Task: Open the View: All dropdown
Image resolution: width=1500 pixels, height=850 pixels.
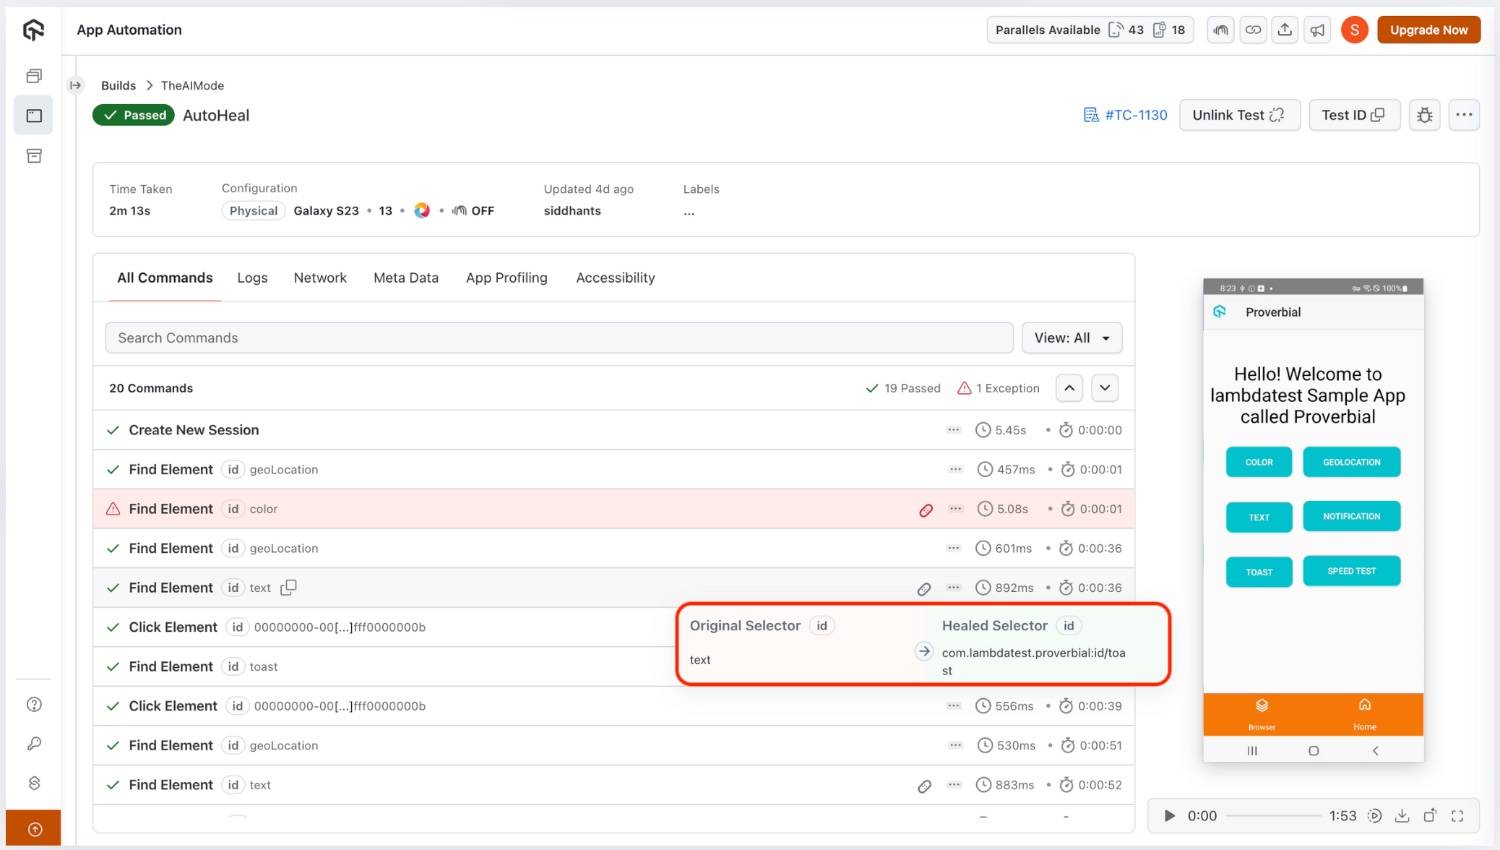Action: coord(1071,338)
